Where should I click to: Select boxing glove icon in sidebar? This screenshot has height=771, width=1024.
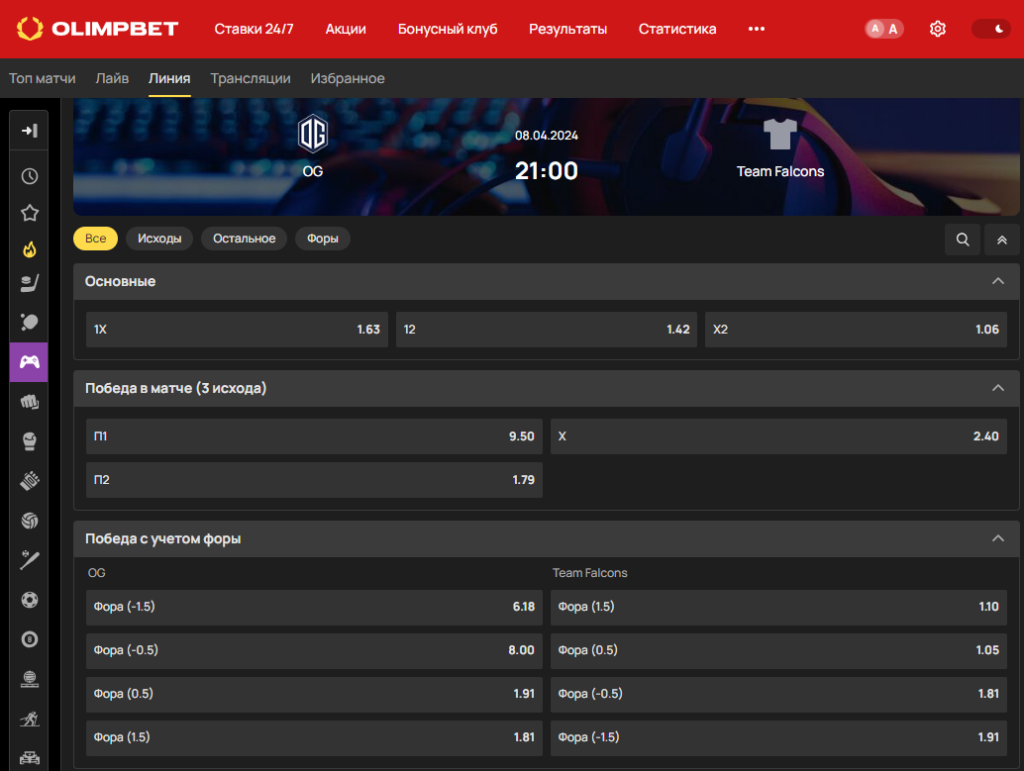pos(29,441)
